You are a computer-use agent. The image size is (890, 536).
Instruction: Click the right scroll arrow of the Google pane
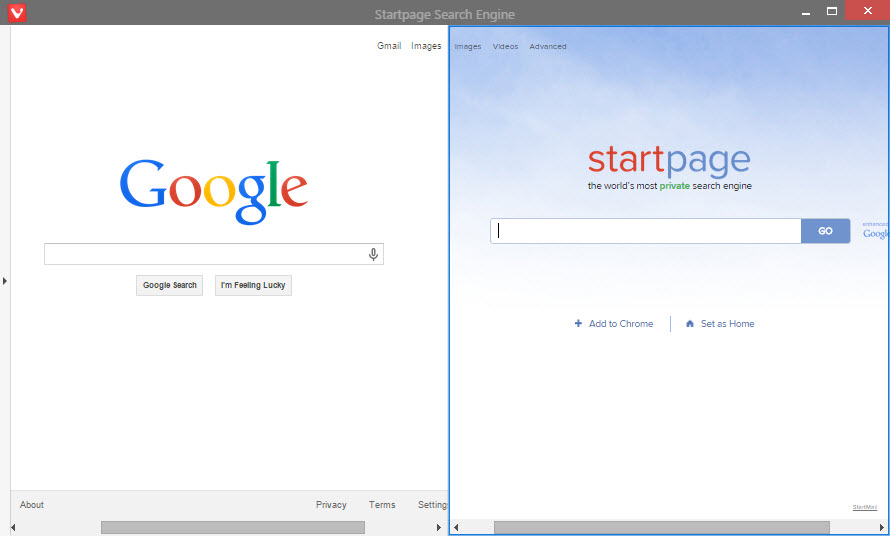(x=438, y=527)
